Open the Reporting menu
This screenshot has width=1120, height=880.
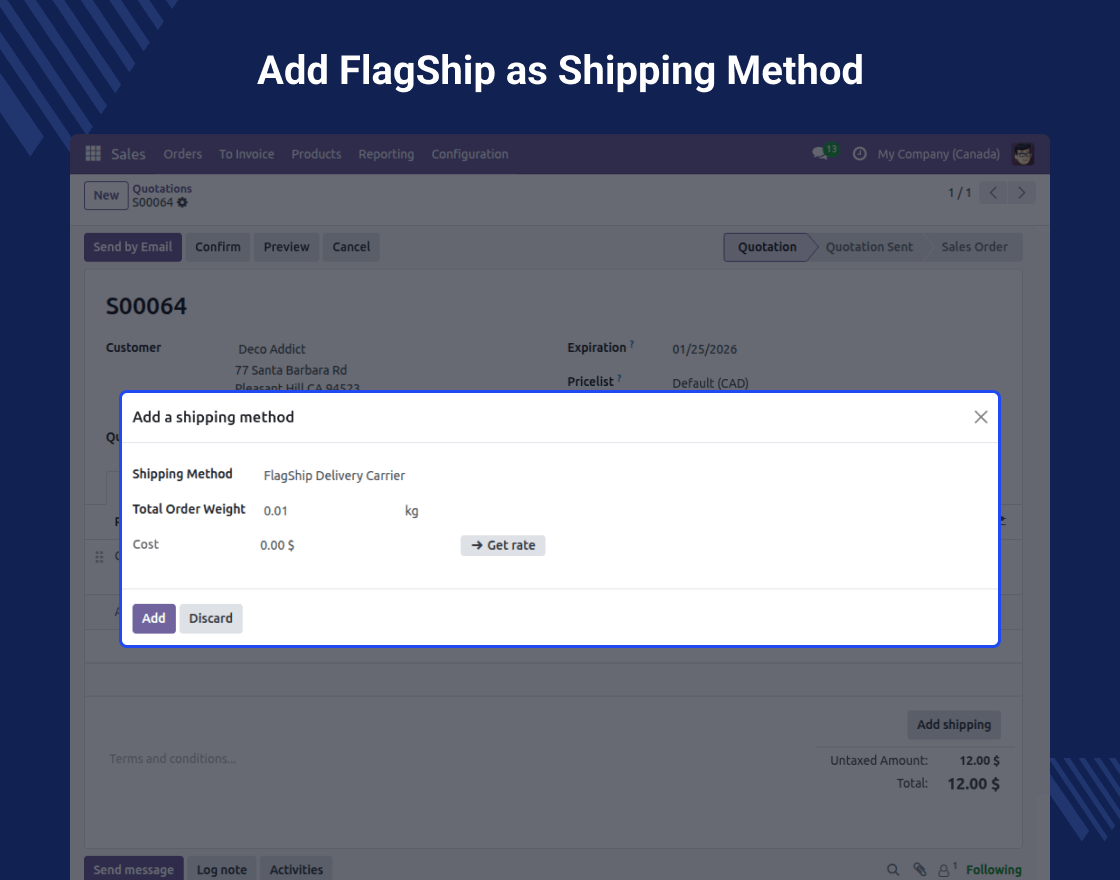pos(386,154)
